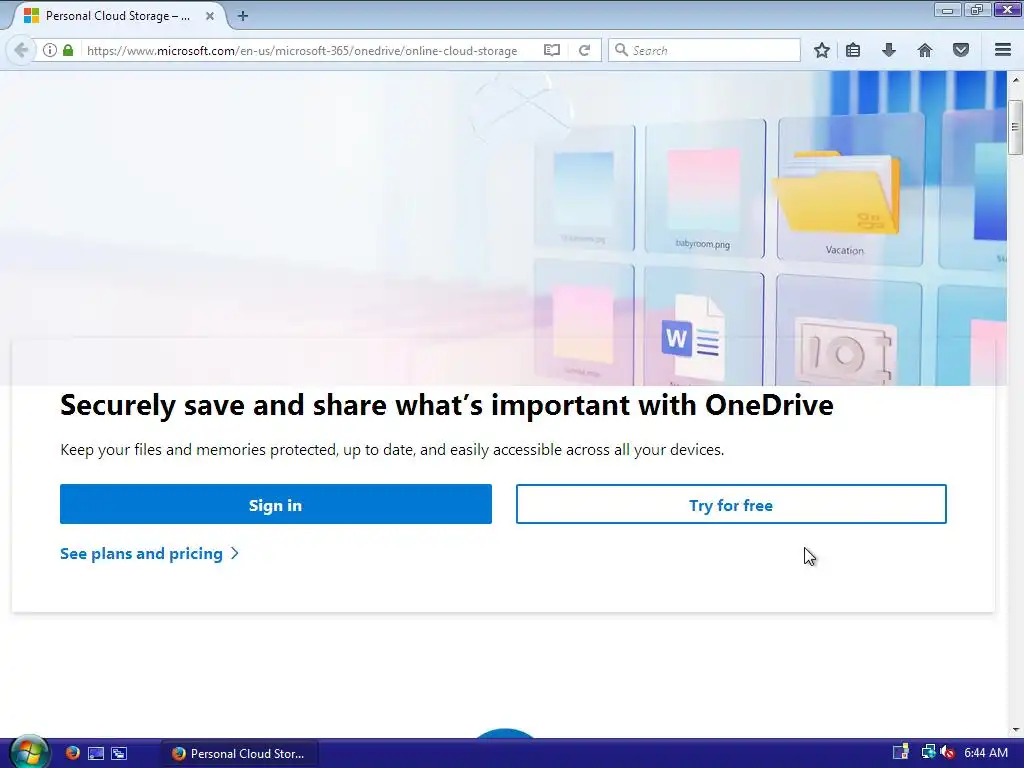
Task: Click the babyroom.png image tile
Action: 703,188
